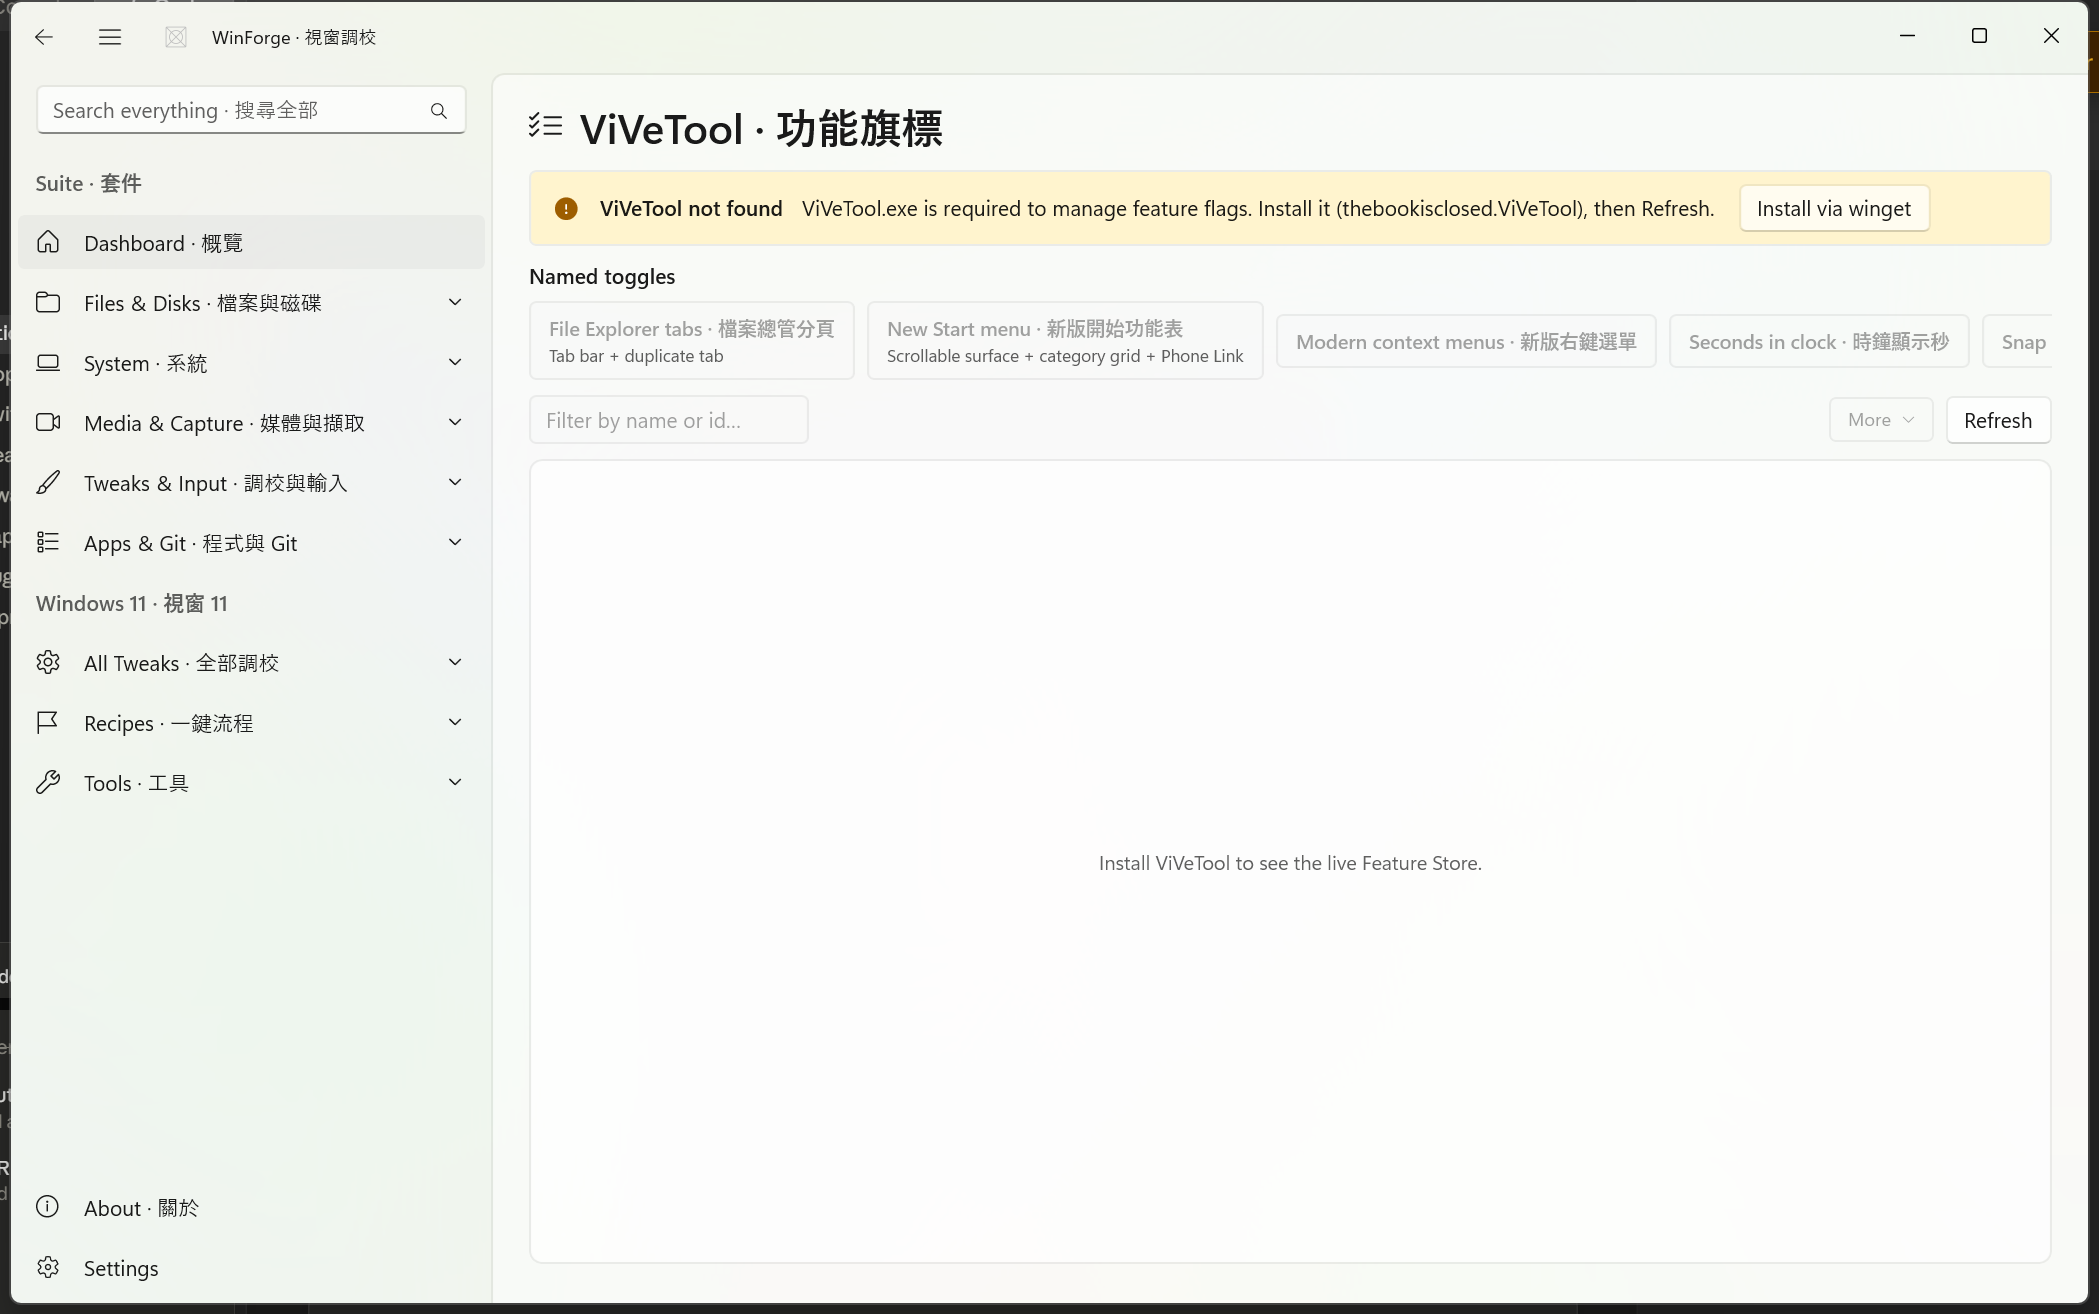2099x1314 pixels.
Task: Select Tools · 工具 nav item
Action: 251,782
